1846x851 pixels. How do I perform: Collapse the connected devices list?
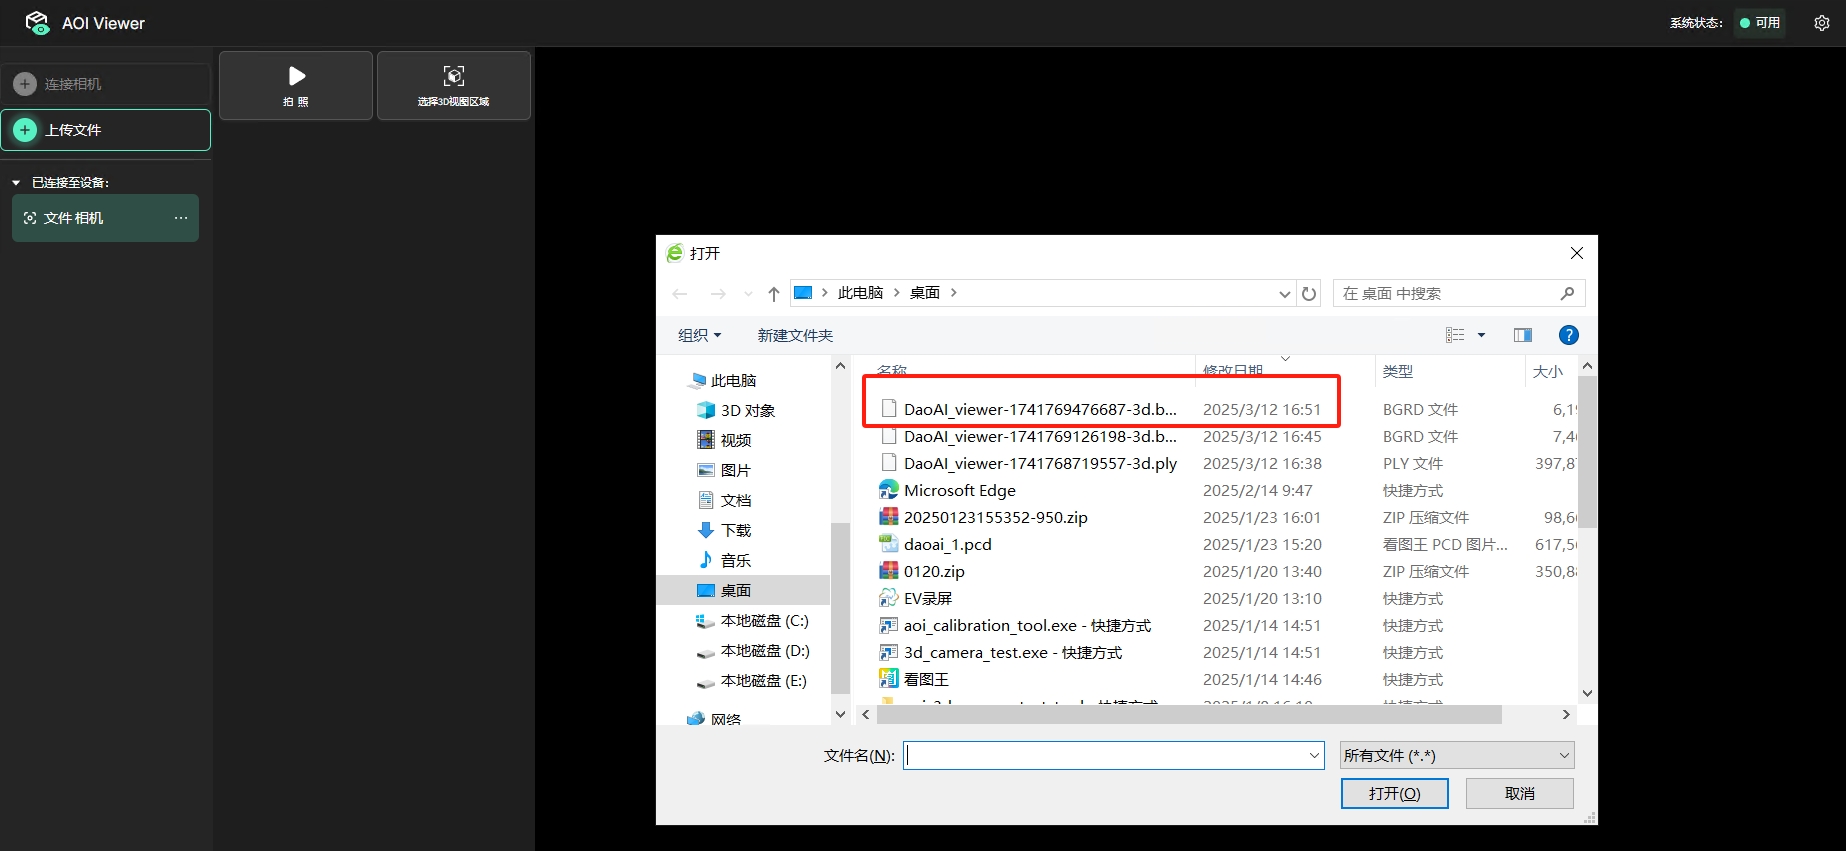point(16,183)
